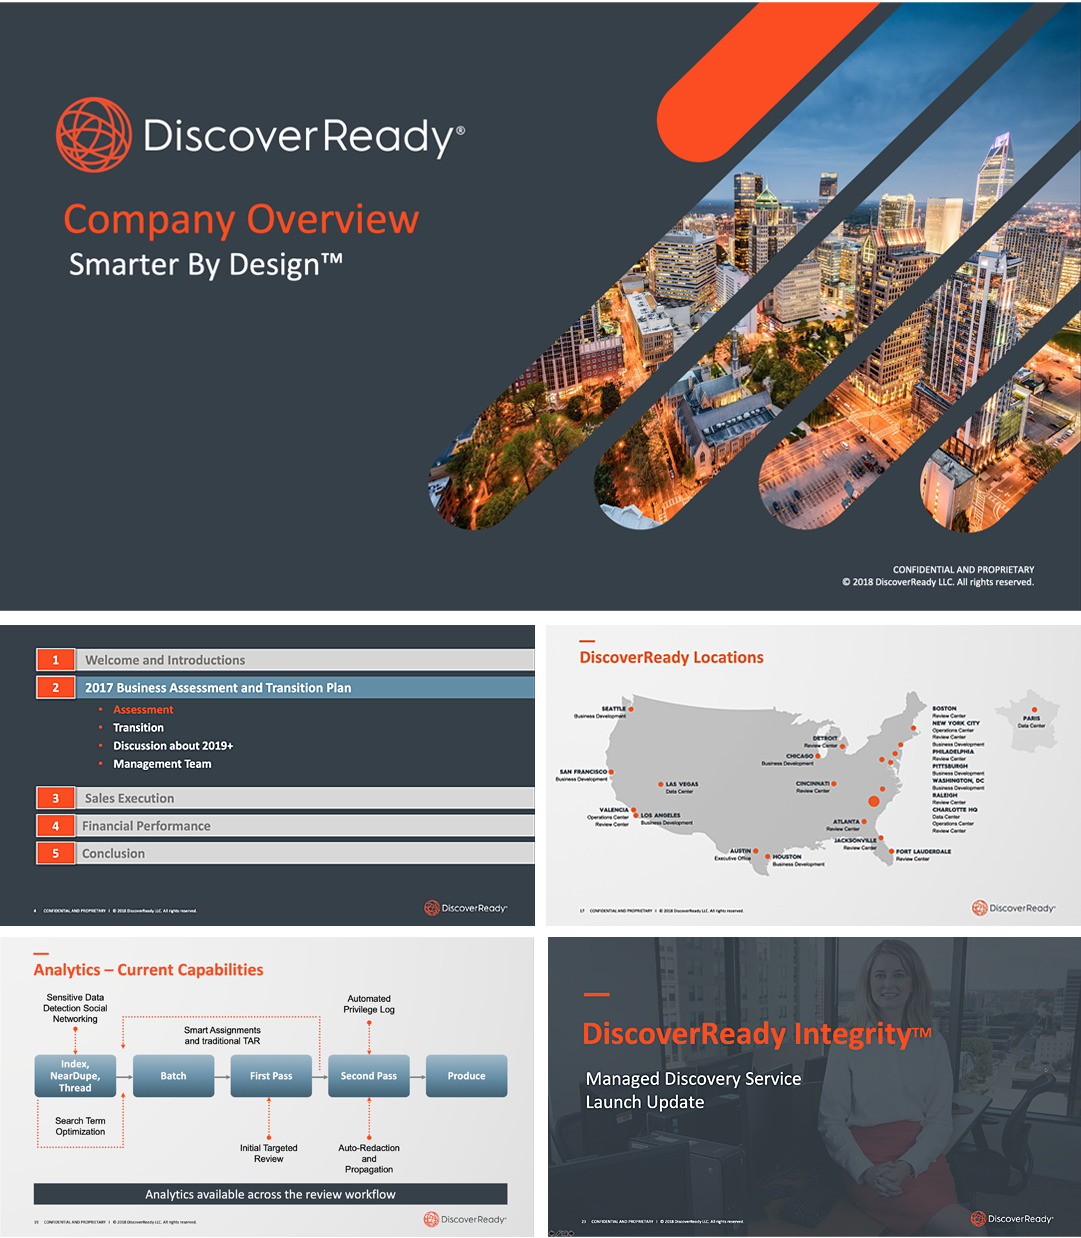Viewport: 1081px width, 1238px height.
Task: Click the "Analytics available across the review workflow" banner
Action: coord(270,1194)
